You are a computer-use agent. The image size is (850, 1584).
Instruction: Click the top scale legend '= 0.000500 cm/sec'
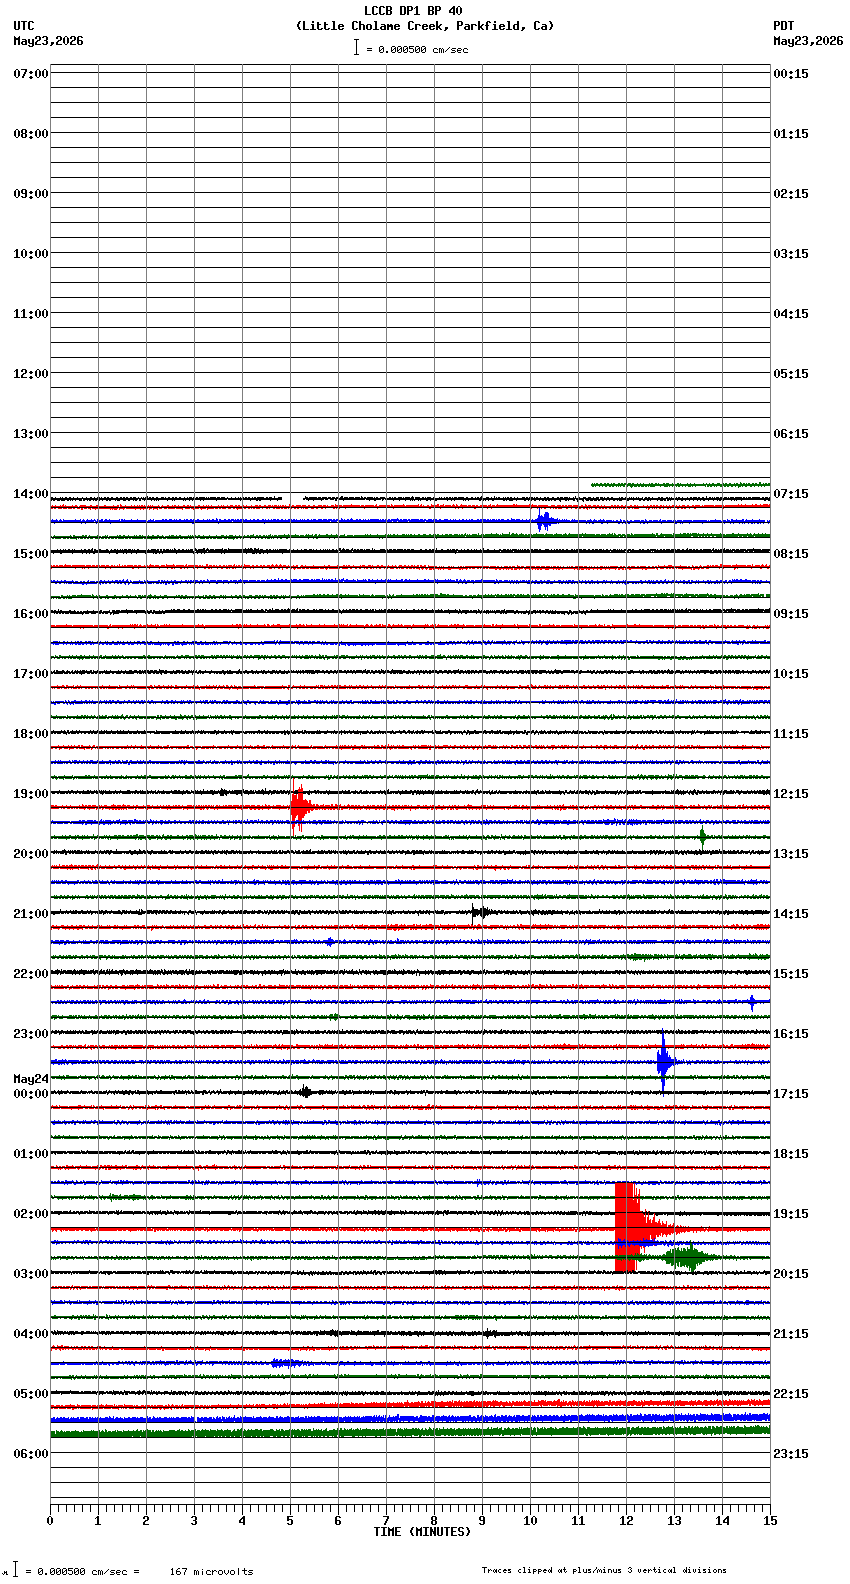[x=417, y=49]
